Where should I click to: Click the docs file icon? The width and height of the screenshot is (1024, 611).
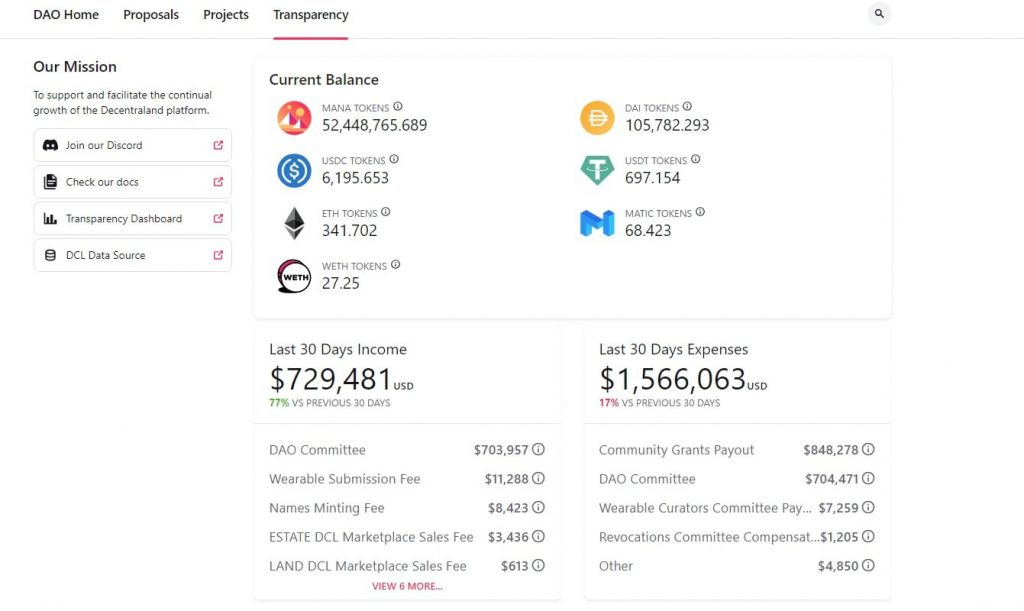point(50,181)
